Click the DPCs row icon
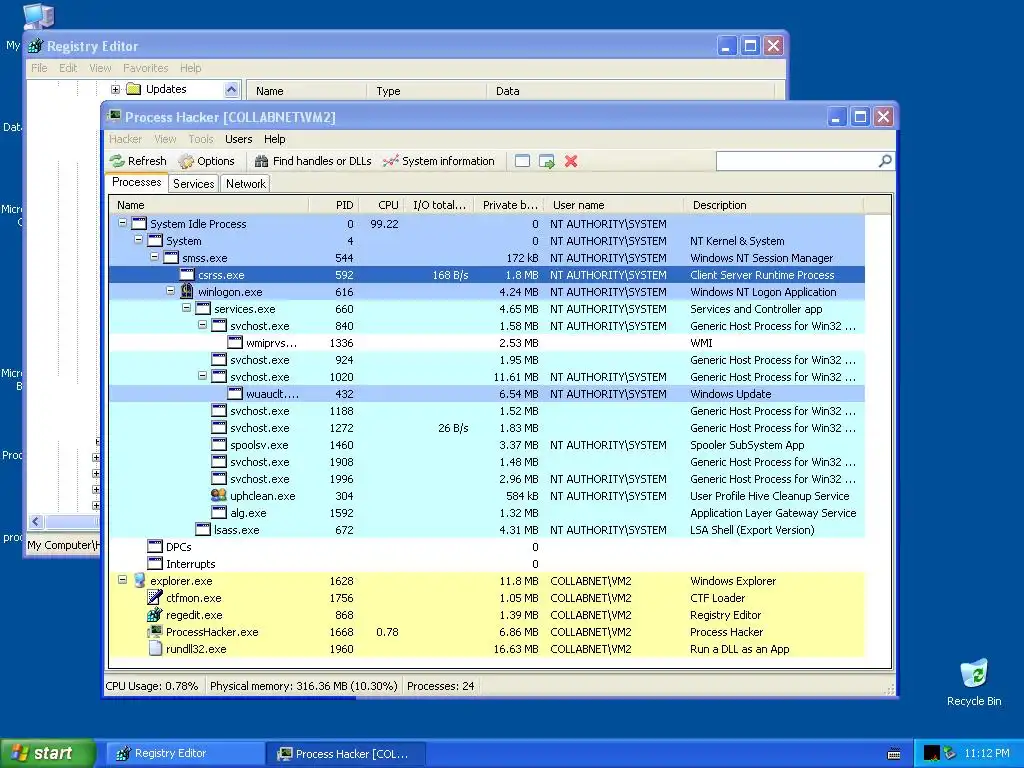The image size is (1024, 768). tap(155, 547)
